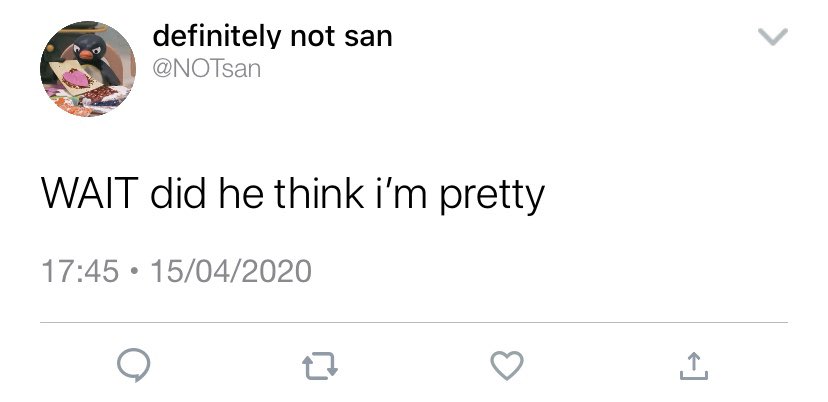
Task: View Pingu avatar of @NOTsan
Action: coord(88,69)
